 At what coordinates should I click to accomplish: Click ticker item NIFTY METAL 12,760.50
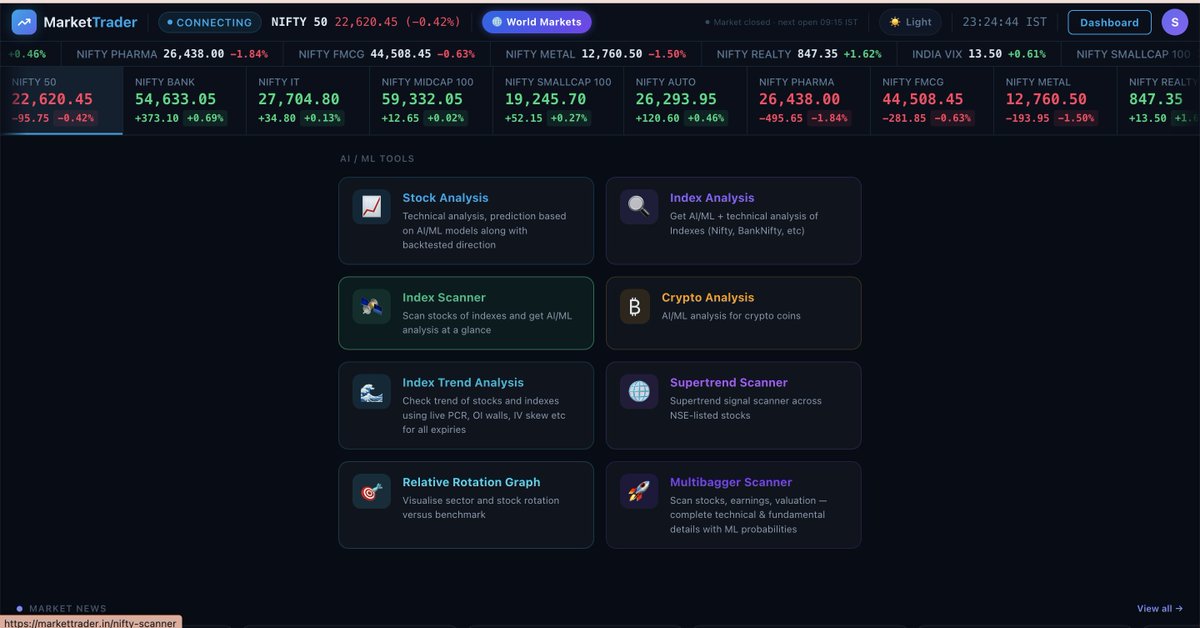tap(596, 54)
